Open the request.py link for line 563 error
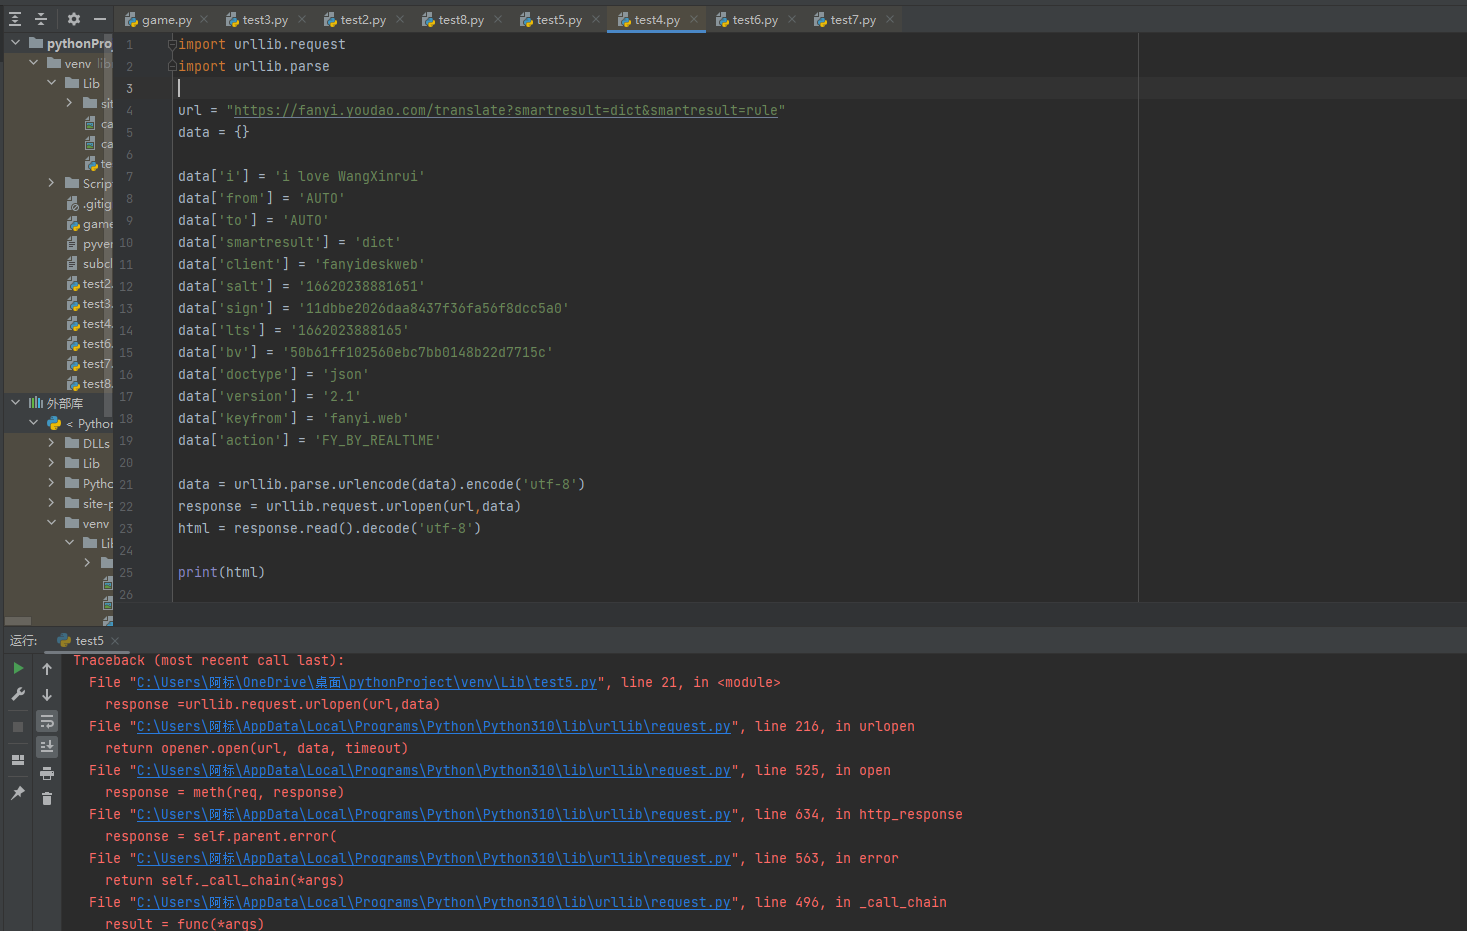This screenshot has height=931, width=1467. [433, 859]
